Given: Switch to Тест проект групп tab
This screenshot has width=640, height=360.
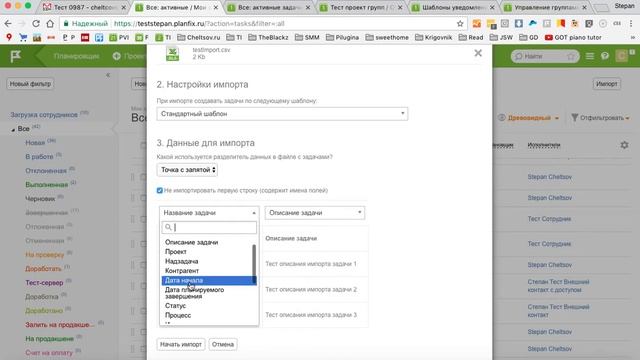Looking at the screenshot, I should pyautogui.click(x=361, y=7).
